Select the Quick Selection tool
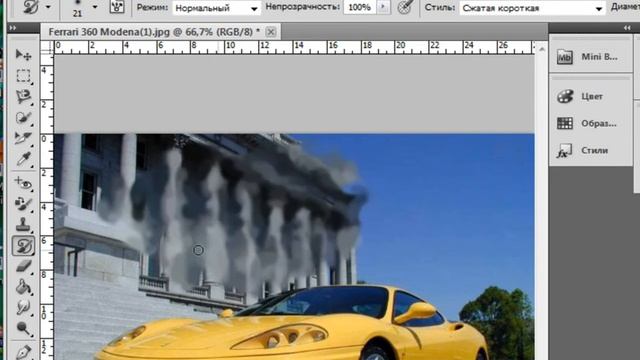 [23, 118]
